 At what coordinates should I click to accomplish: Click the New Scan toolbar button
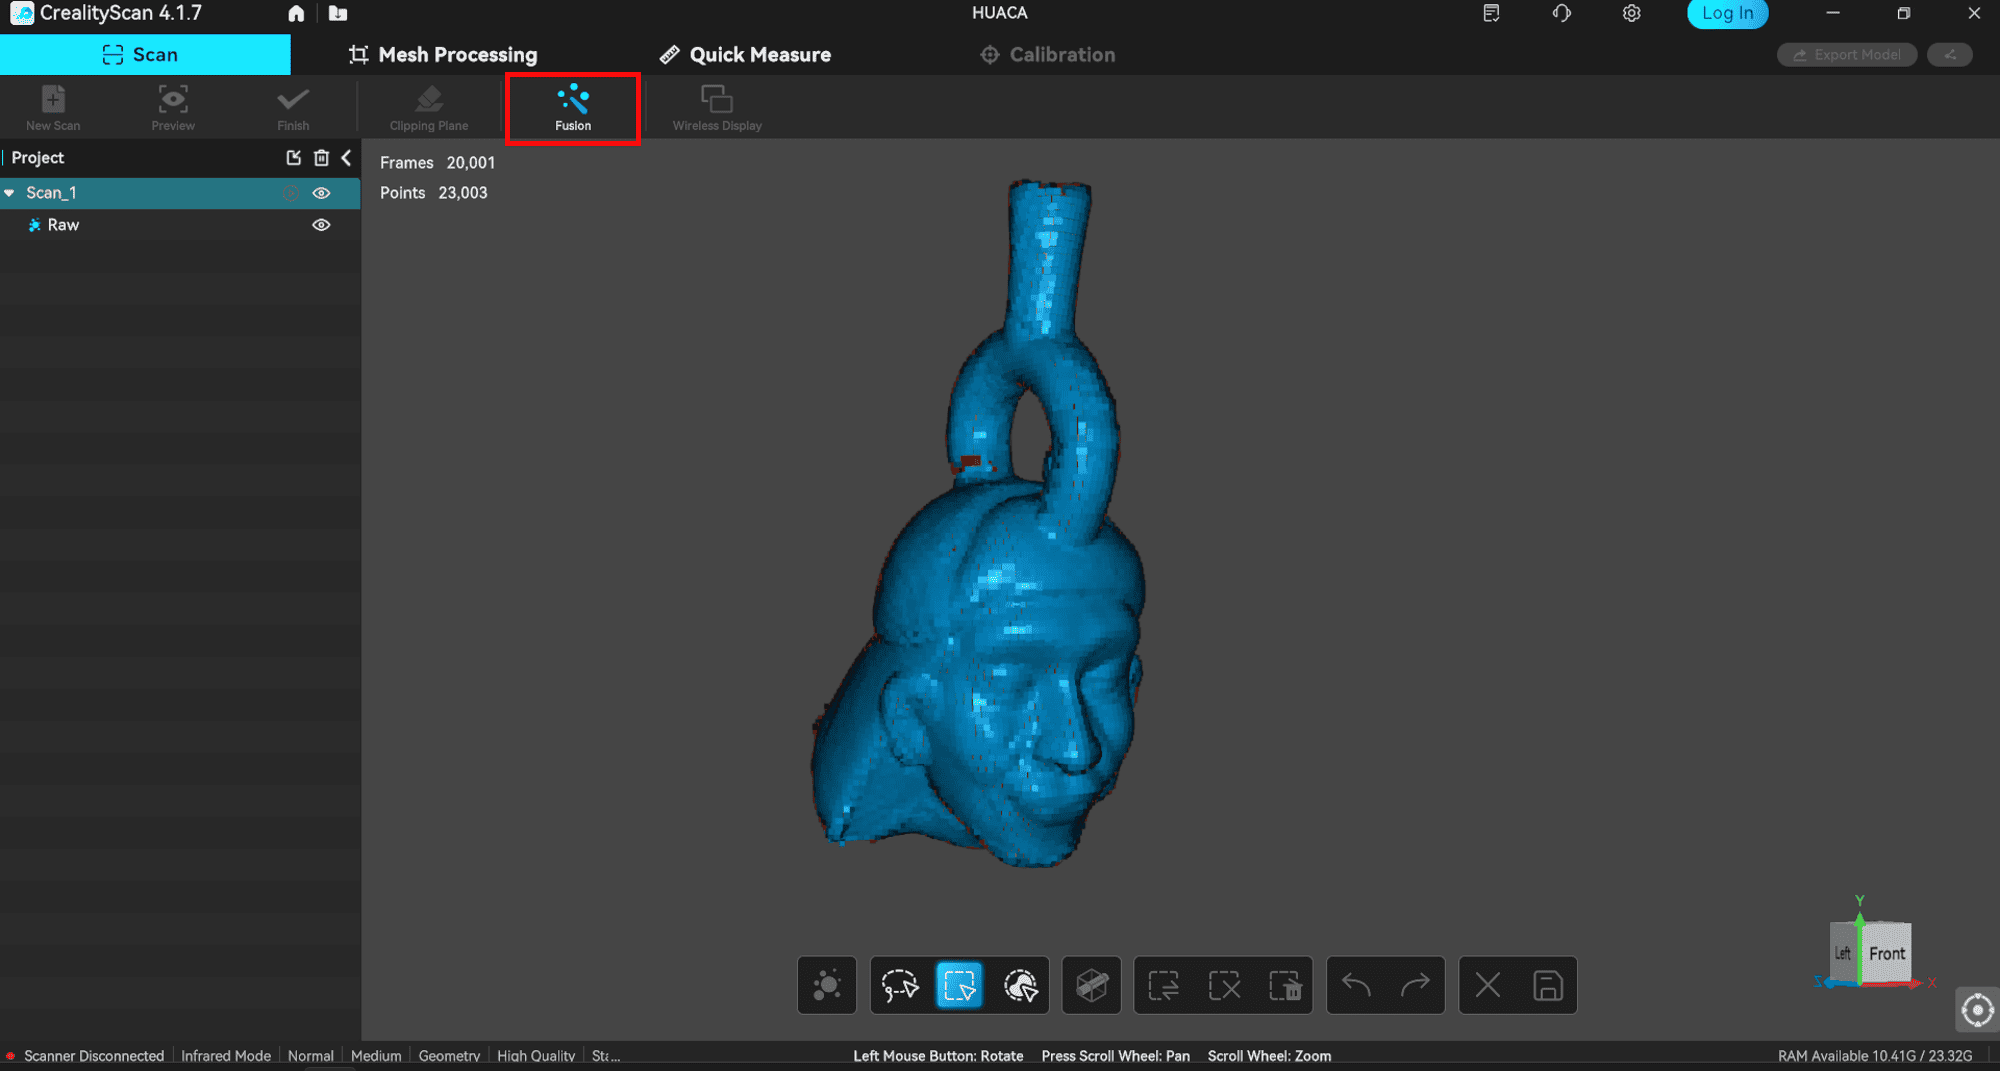(x=53, y=107)
